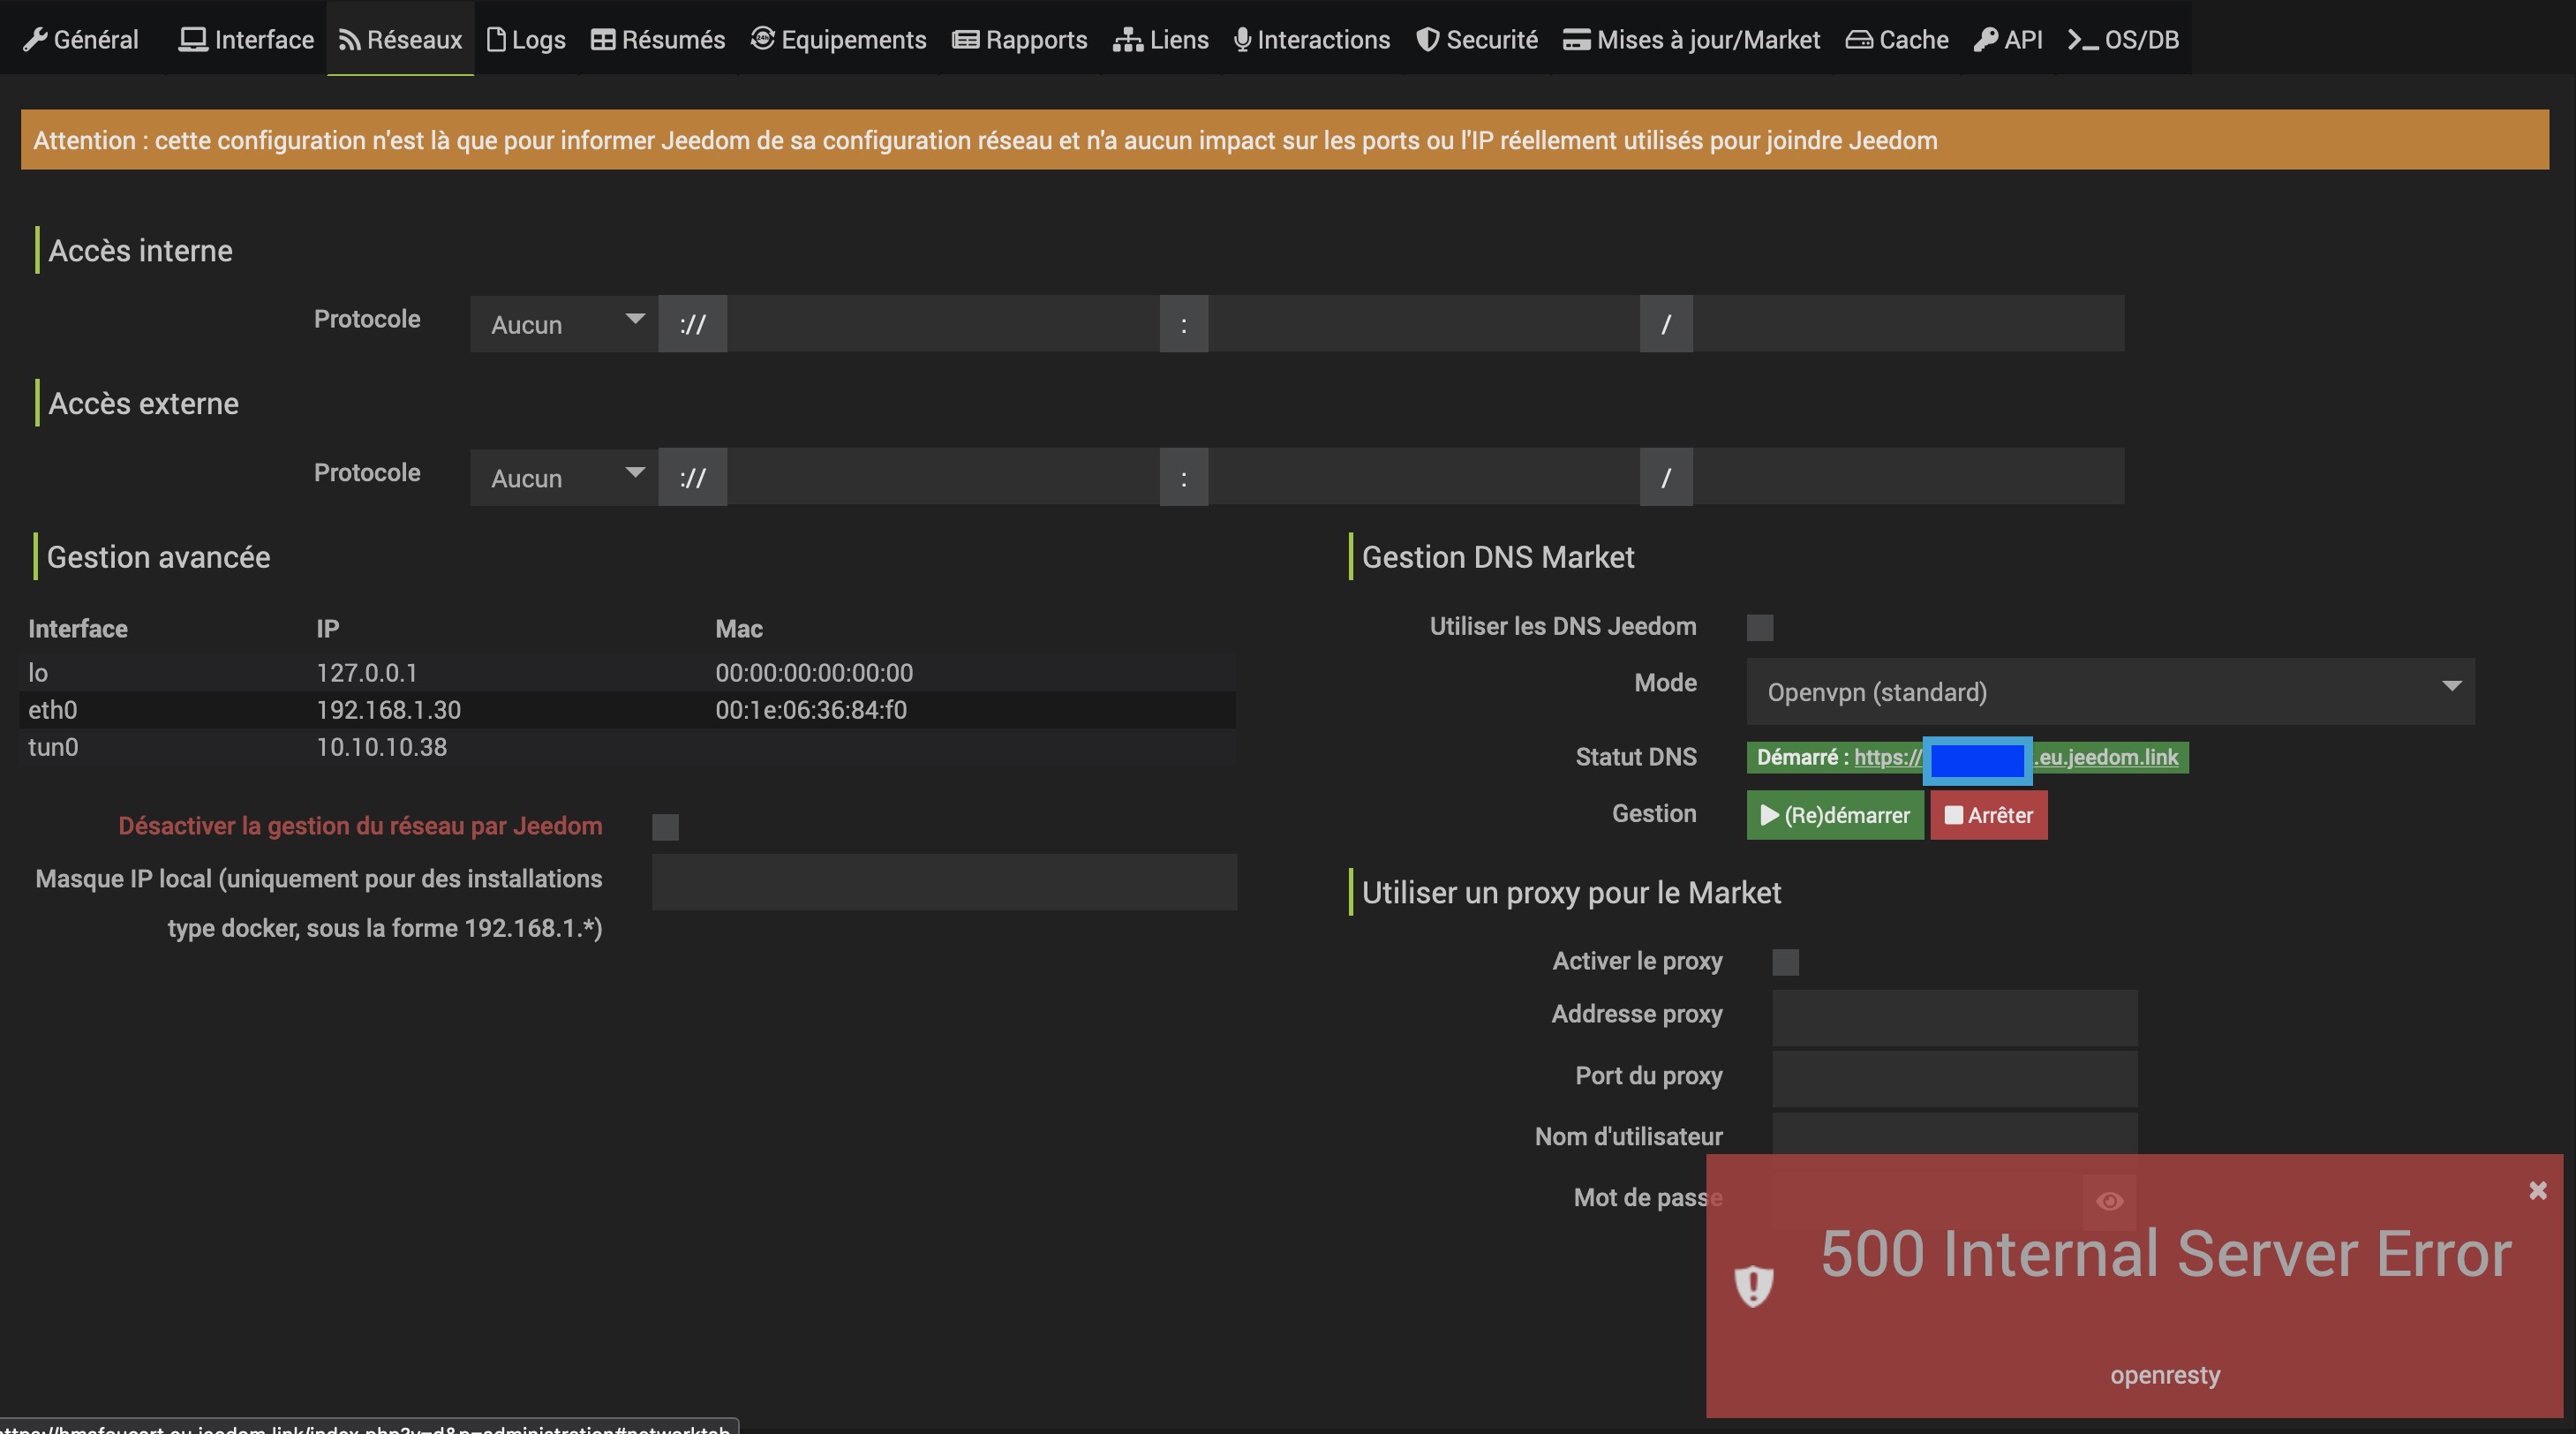
Task: Click the microphone icon next to Interactions
Action: 1242,39
